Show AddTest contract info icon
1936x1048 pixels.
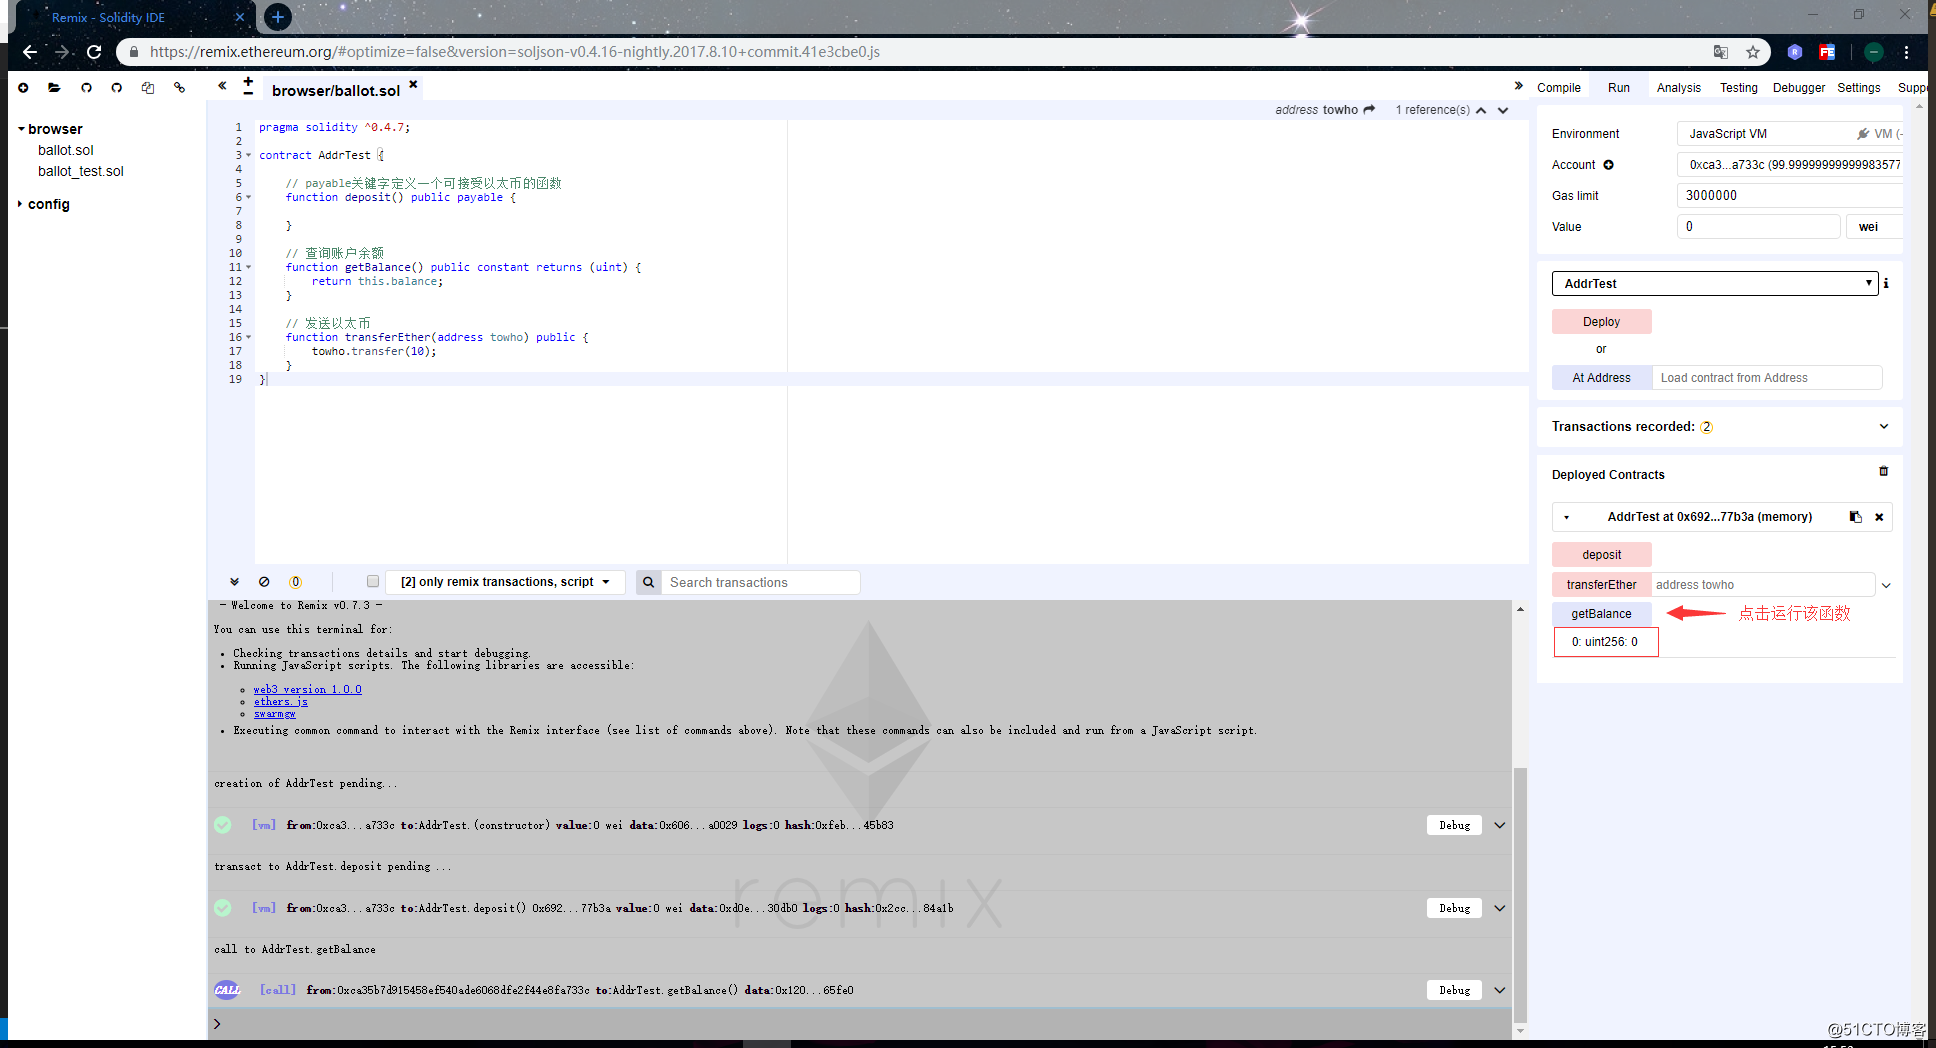pos(1886,283)
